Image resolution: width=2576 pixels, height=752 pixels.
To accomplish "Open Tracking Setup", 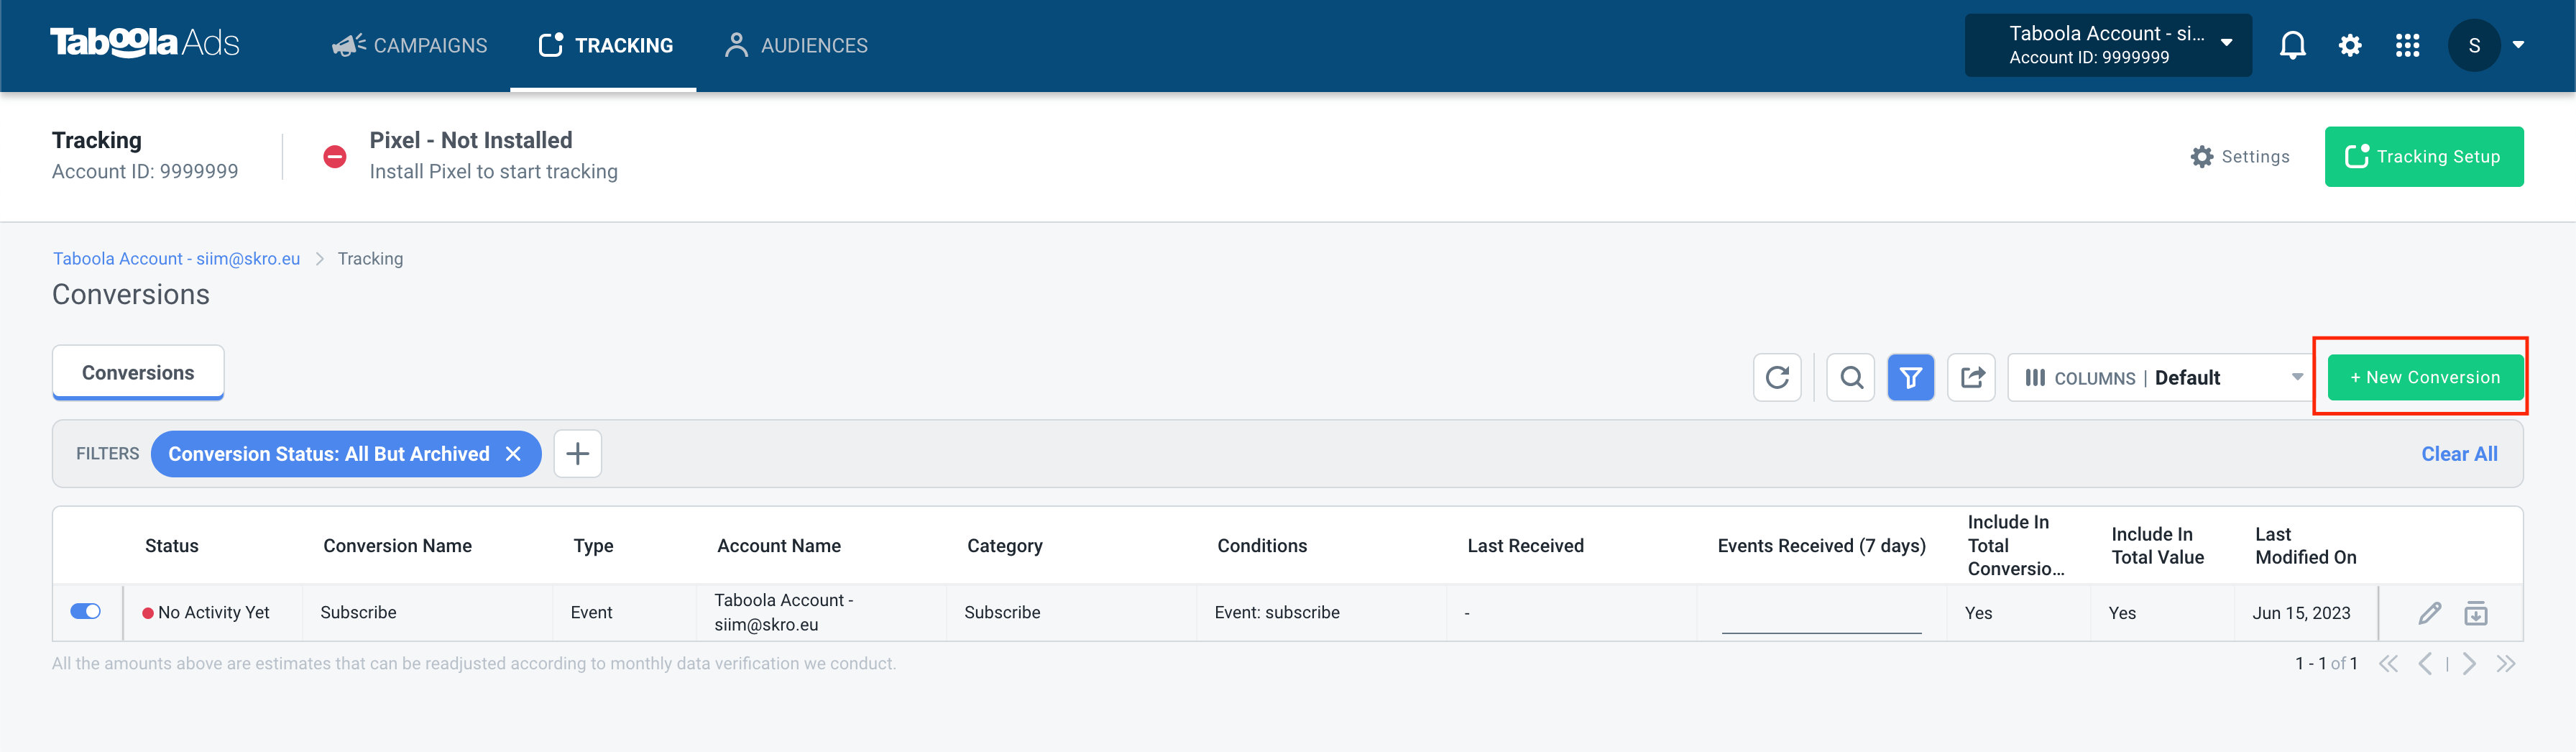I will click(x=2423, y=156).
